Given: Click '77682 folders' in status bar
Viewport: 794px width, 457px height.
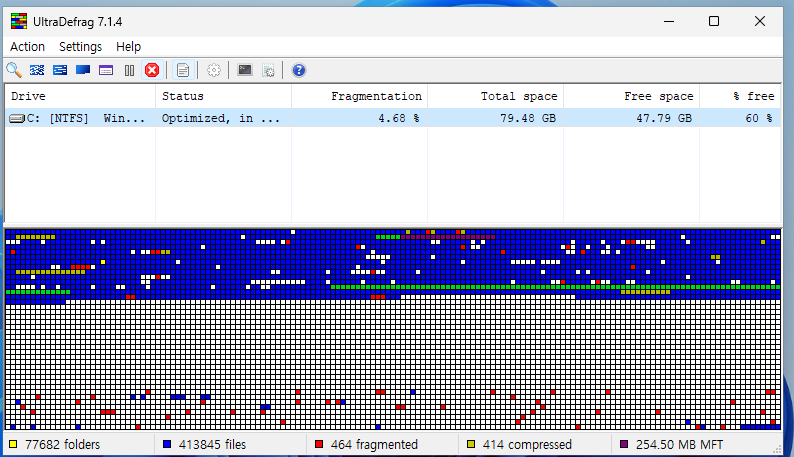Looking at the screenshot, I should (x=62, y=445).
